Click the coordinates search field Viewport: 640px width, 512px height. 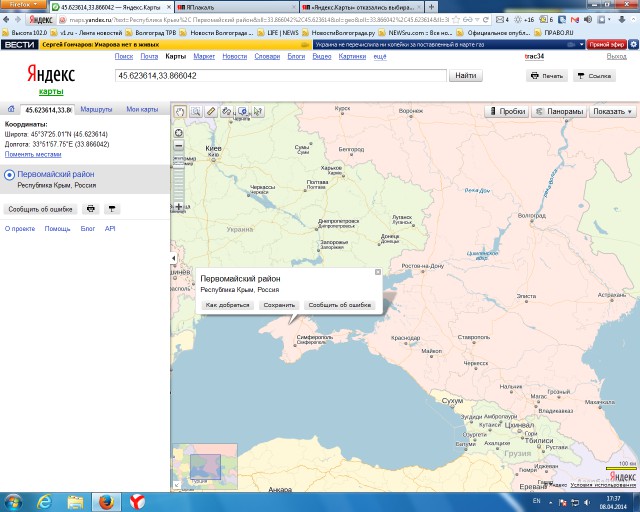(x=281, y=76)
